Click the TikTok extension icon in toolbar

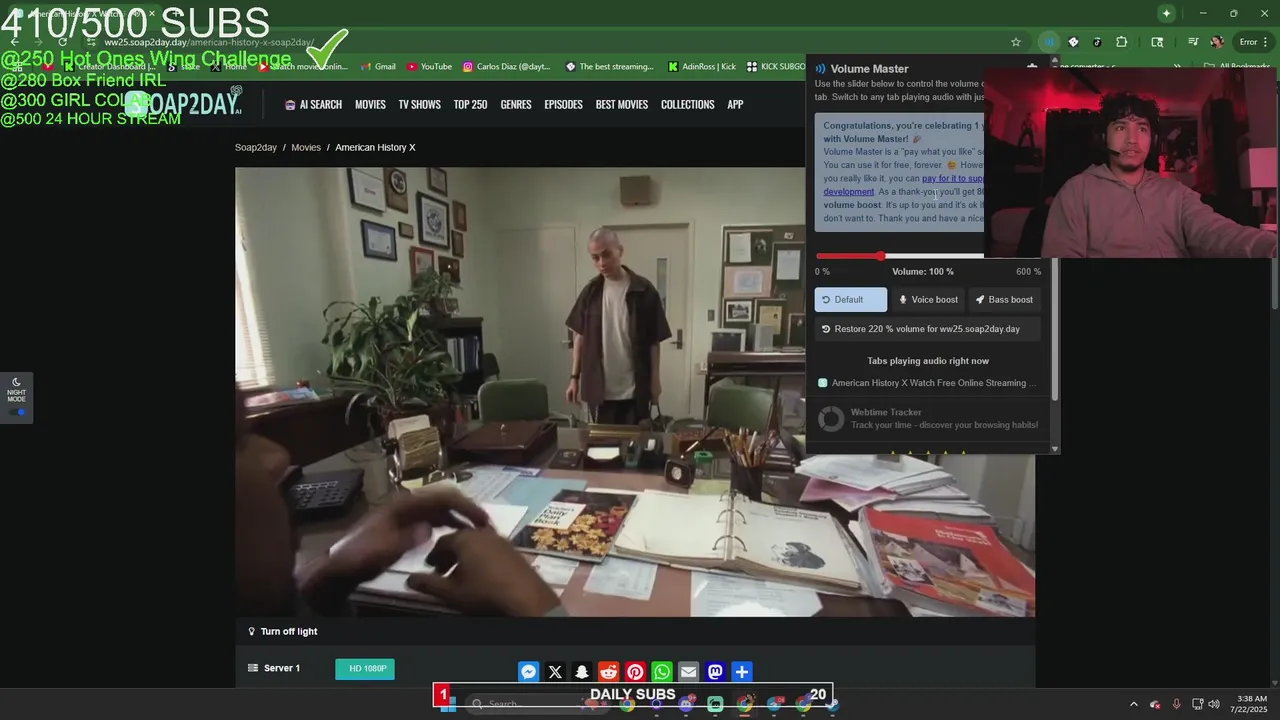[1097, 42]
